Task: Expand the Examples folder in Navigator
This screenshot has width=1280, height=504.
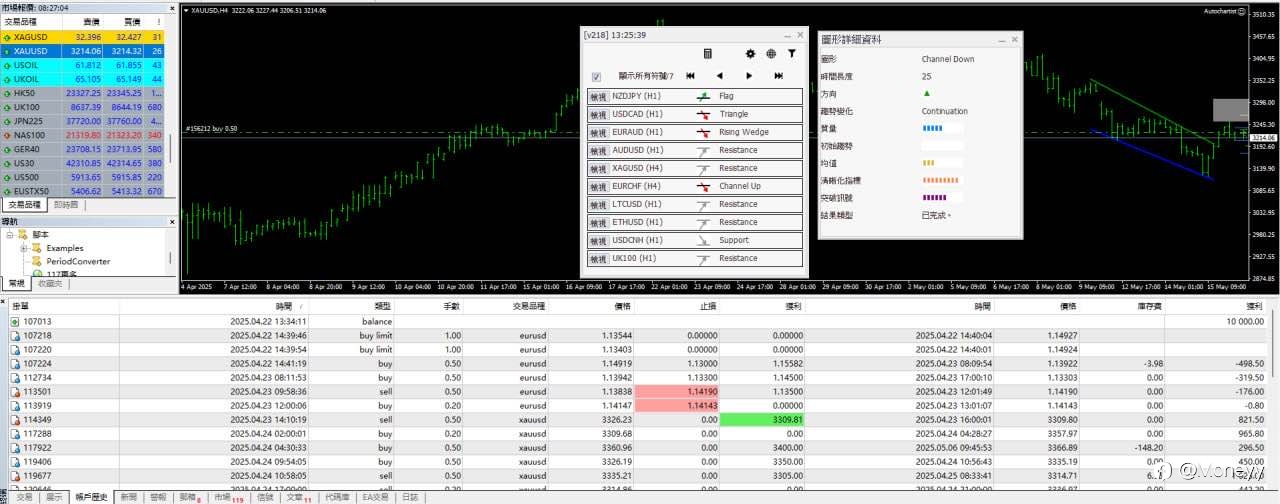Action: pyautogui.click(x=23, y=248)
